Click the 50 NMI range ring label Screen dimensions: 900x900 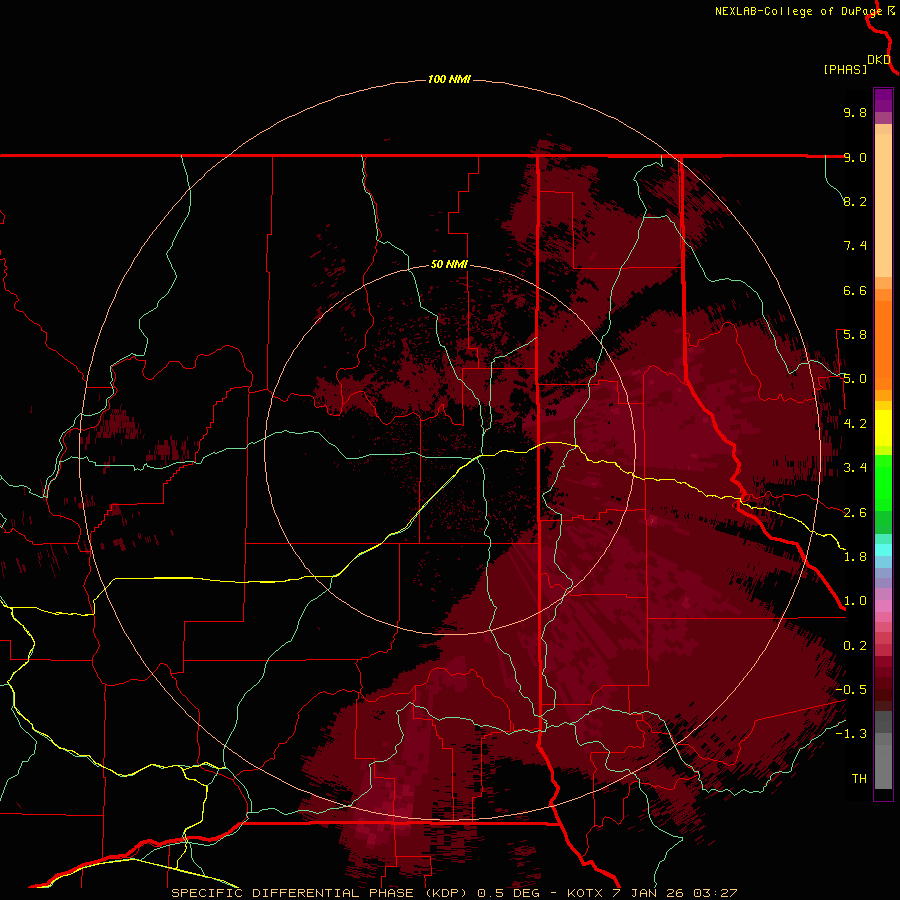(449, 264)
